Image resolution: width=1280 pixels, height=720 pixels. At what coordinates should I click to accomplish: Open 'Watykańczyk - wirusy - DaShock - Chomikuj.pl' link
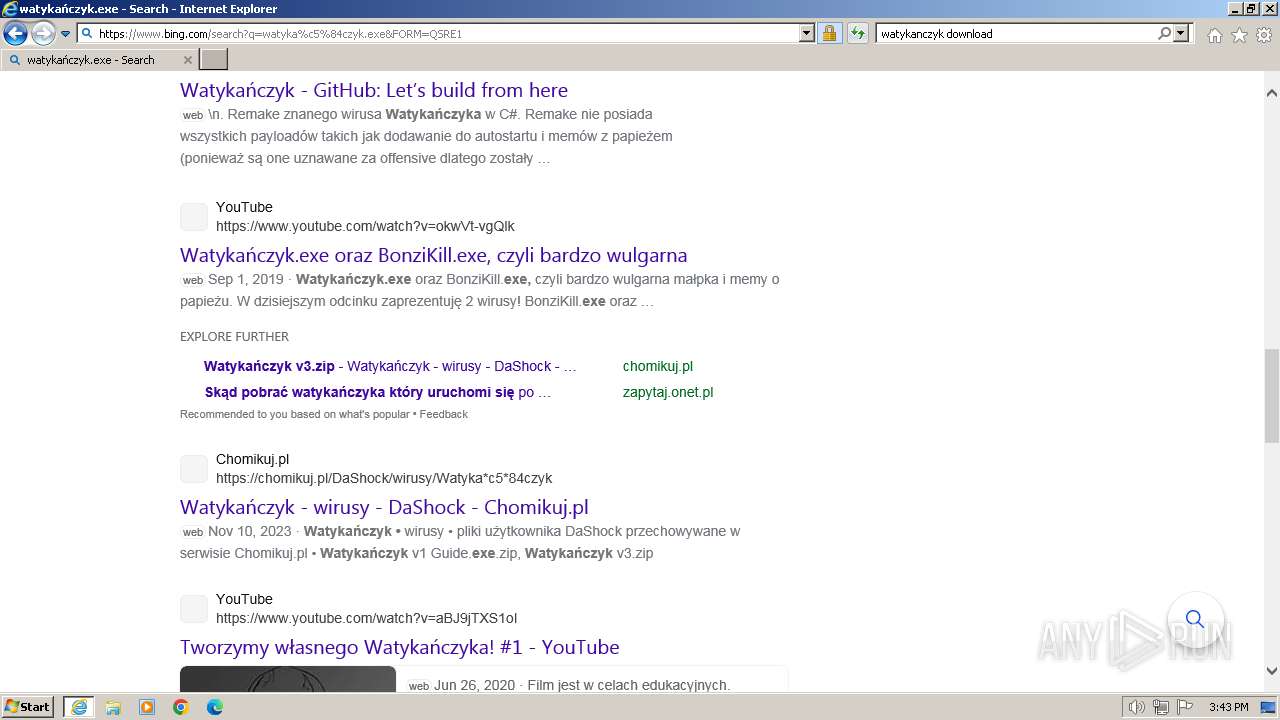384,507
